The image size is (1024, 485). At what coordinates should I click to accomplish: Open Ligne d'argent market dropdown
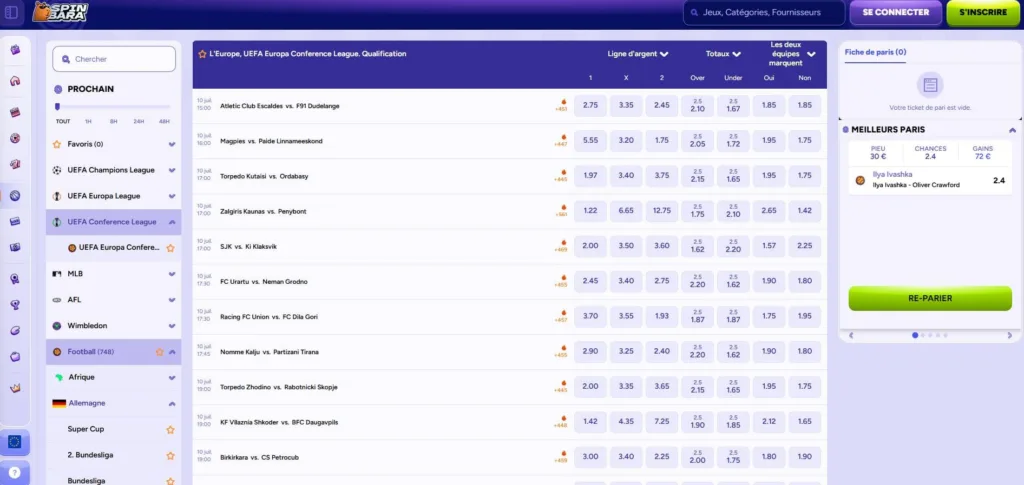pos(637,54)
